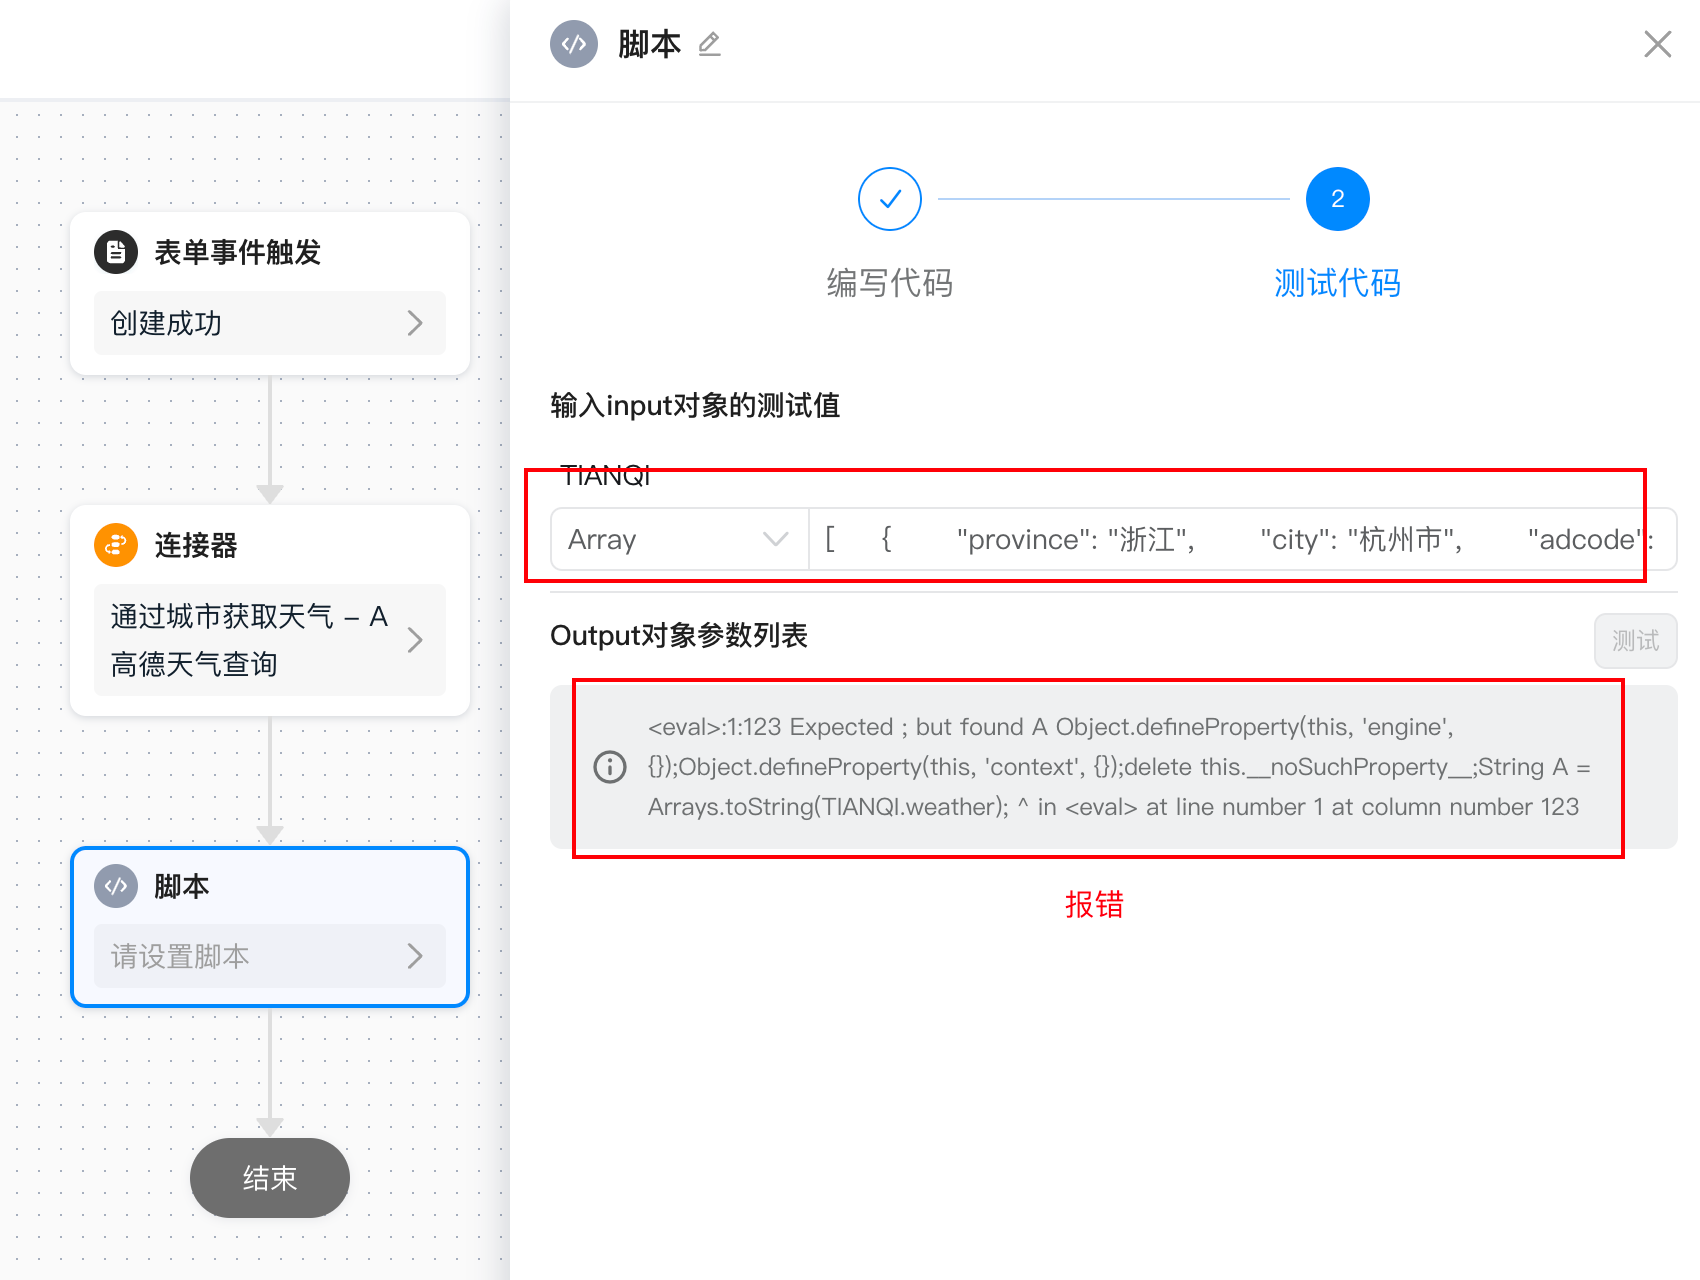The height and width of the screenshot is (1280, 1700).
Task: Click the script code icon in panel header
Action: [574, 44]
